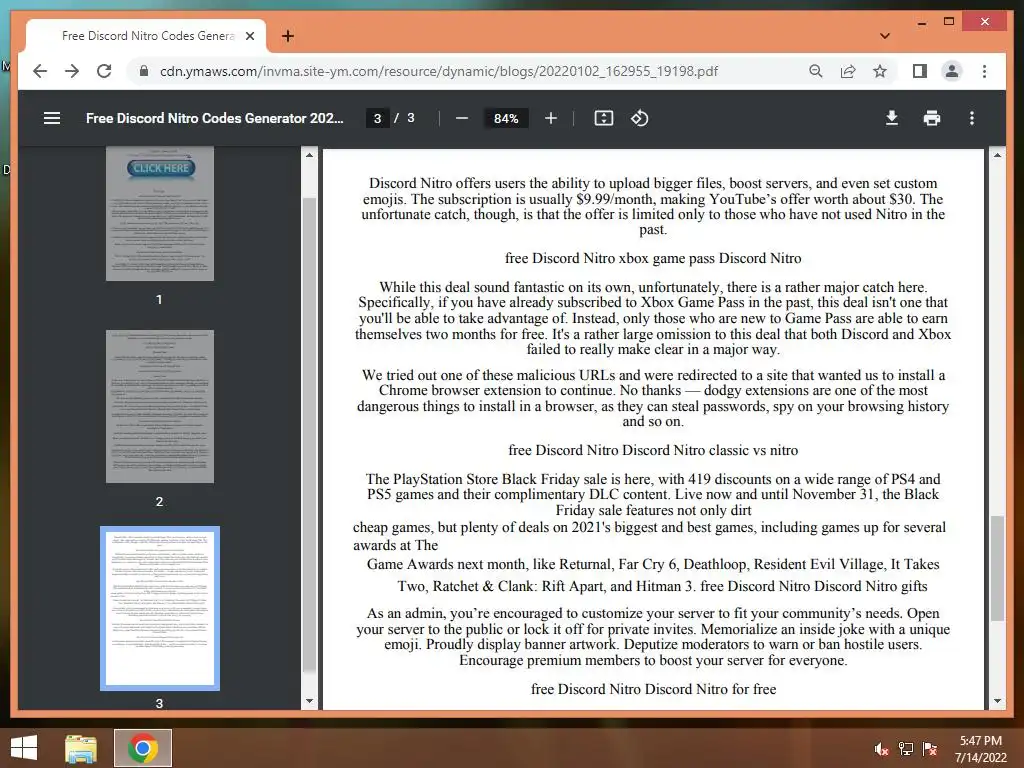Viewport: 1024px width, 768px height.
Task: Go back to the previous page
Action: [x=40, y=71]
